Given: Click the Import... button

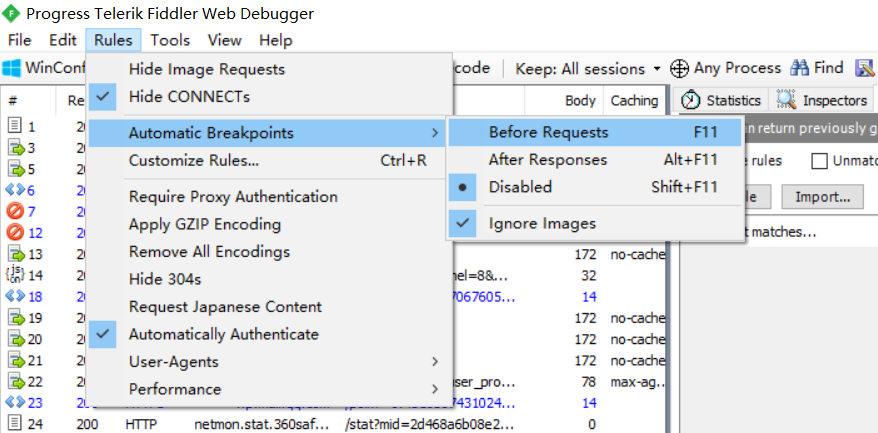Looking at the screenshot, I should point(823,197).
